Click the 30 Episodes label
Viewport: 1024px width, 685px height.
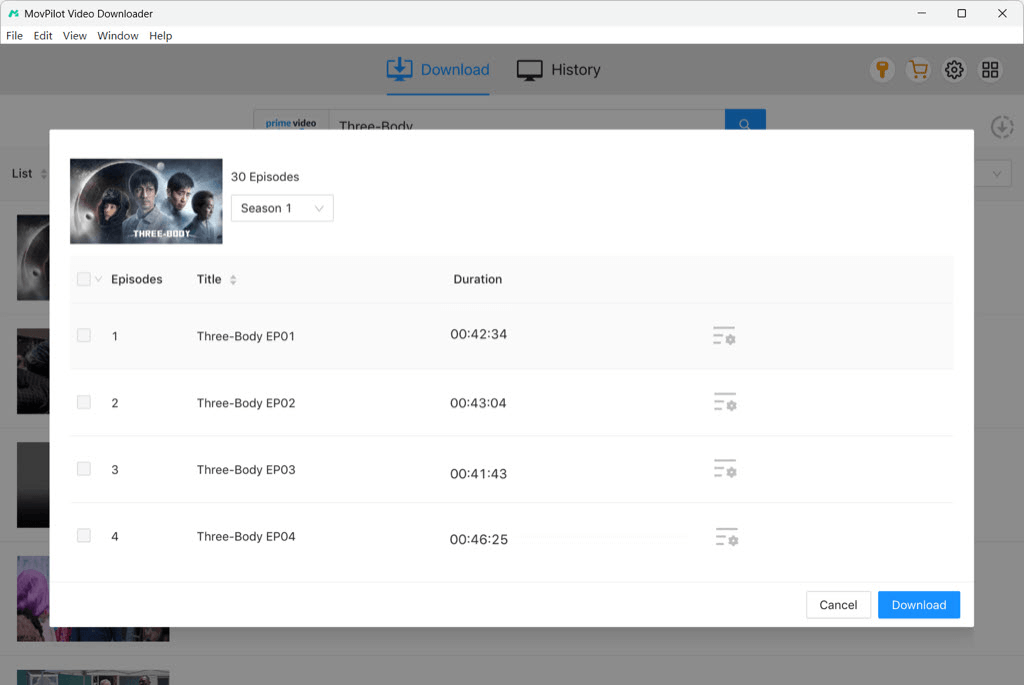click(x=265, y=177)
